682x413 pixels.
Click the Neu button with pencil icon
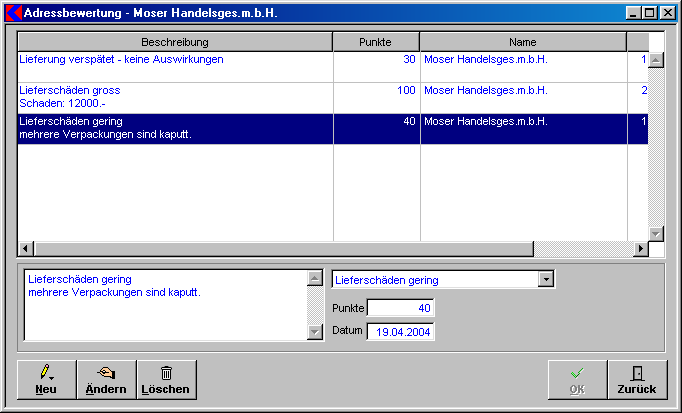point(46,379)
